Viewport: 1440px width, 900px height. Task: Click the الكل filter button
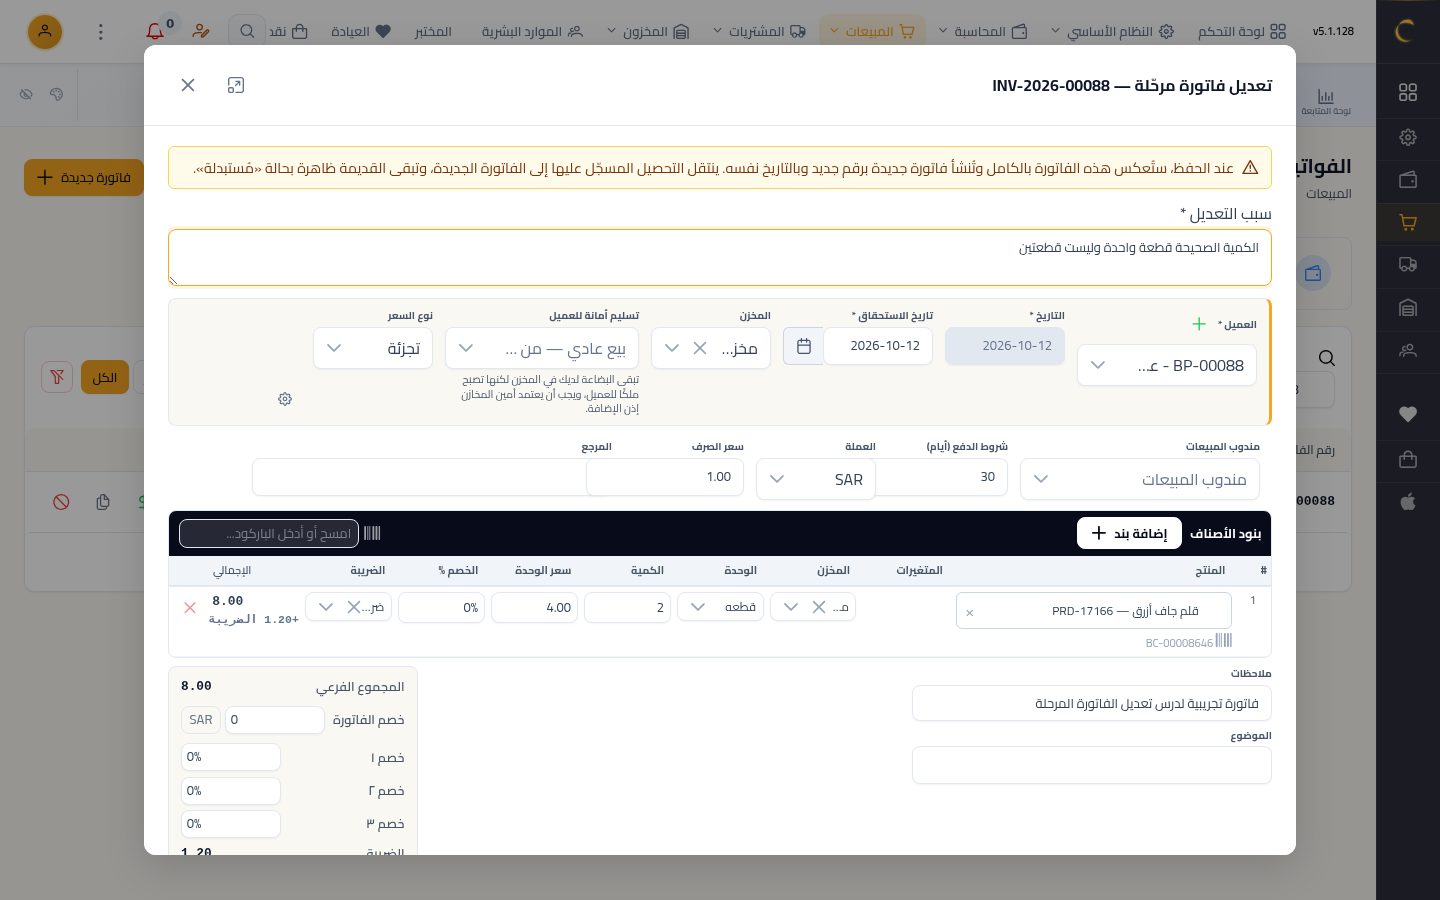pyautogui.click(x=105, y=377)
